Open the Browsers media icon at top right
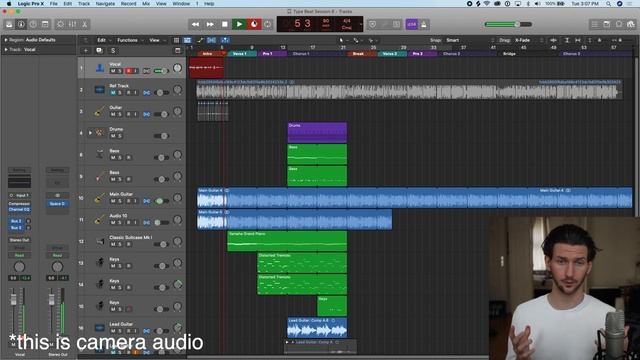This screenshot has height=360, width=640. tap(631, 24)
